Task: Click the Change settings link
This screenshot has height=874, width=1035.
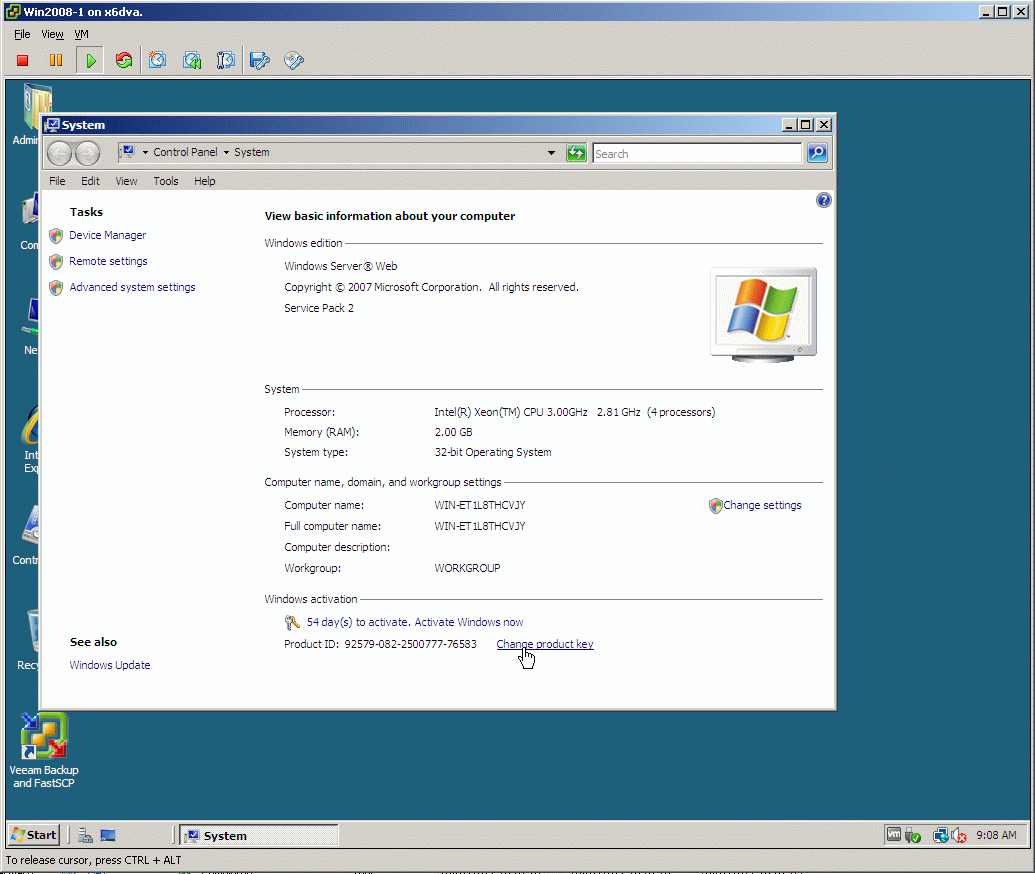Action: pyautogui.click(x=762, y=505)
